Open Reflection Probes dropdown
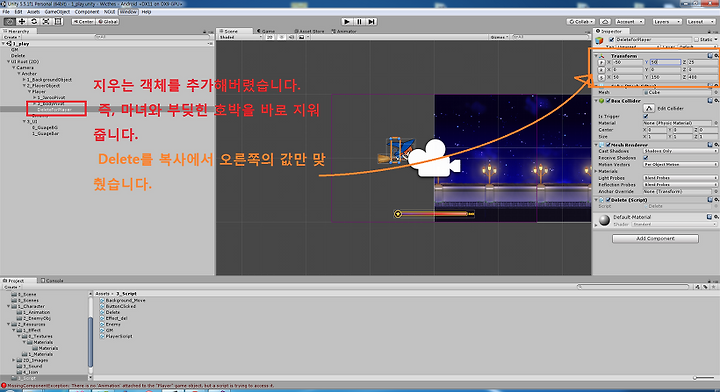720x392 pixels. point(680,185)
